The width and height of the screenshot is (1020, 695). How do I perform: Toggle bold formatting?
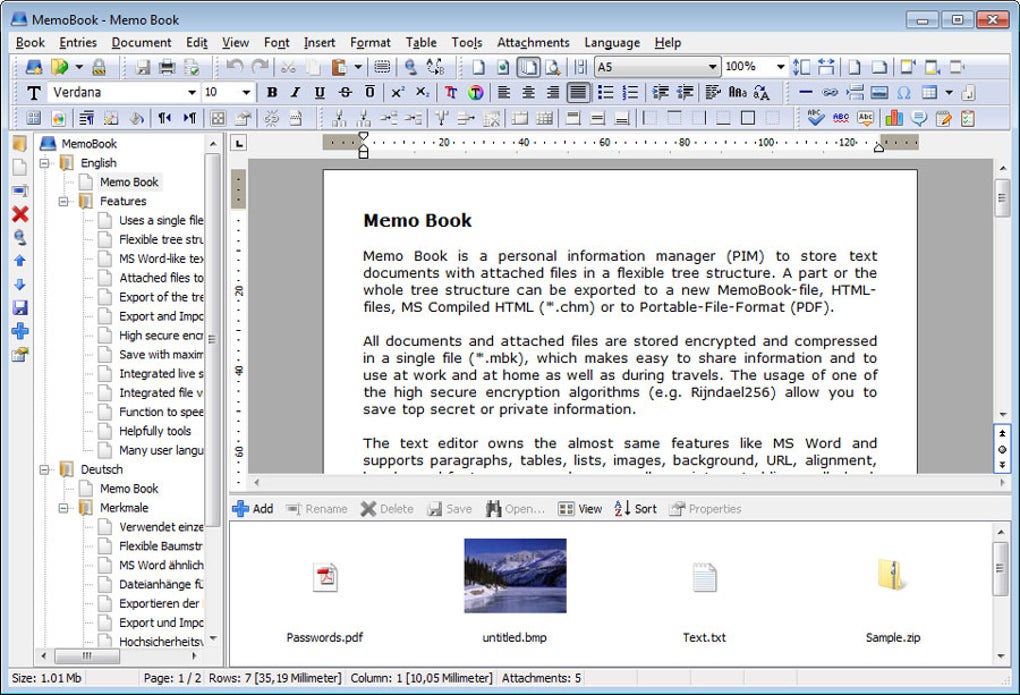pyautogui.click(x=271, y=93)
